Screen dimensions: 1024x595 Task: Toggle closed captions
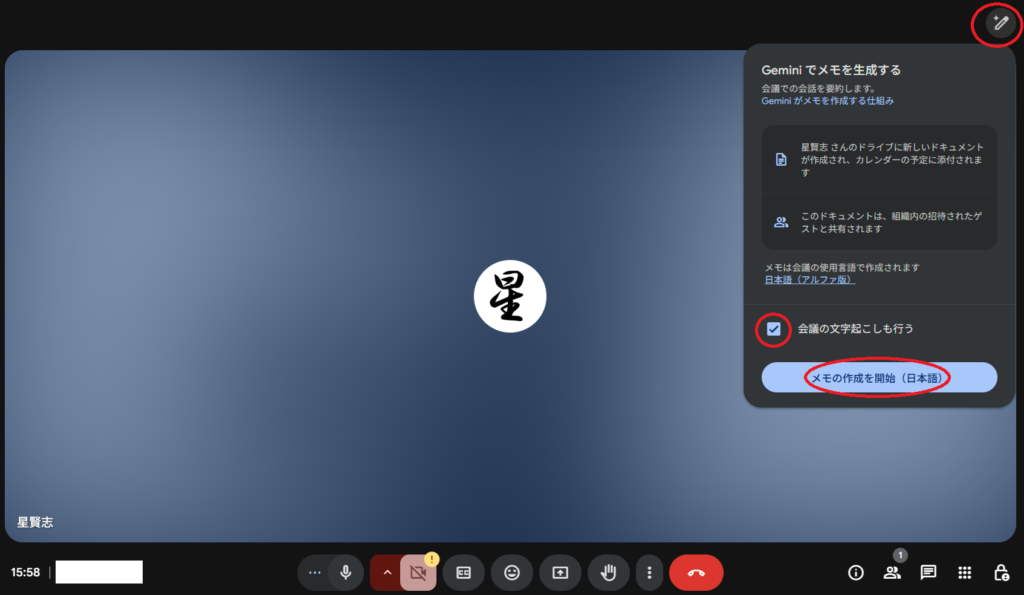coord(464,573)
